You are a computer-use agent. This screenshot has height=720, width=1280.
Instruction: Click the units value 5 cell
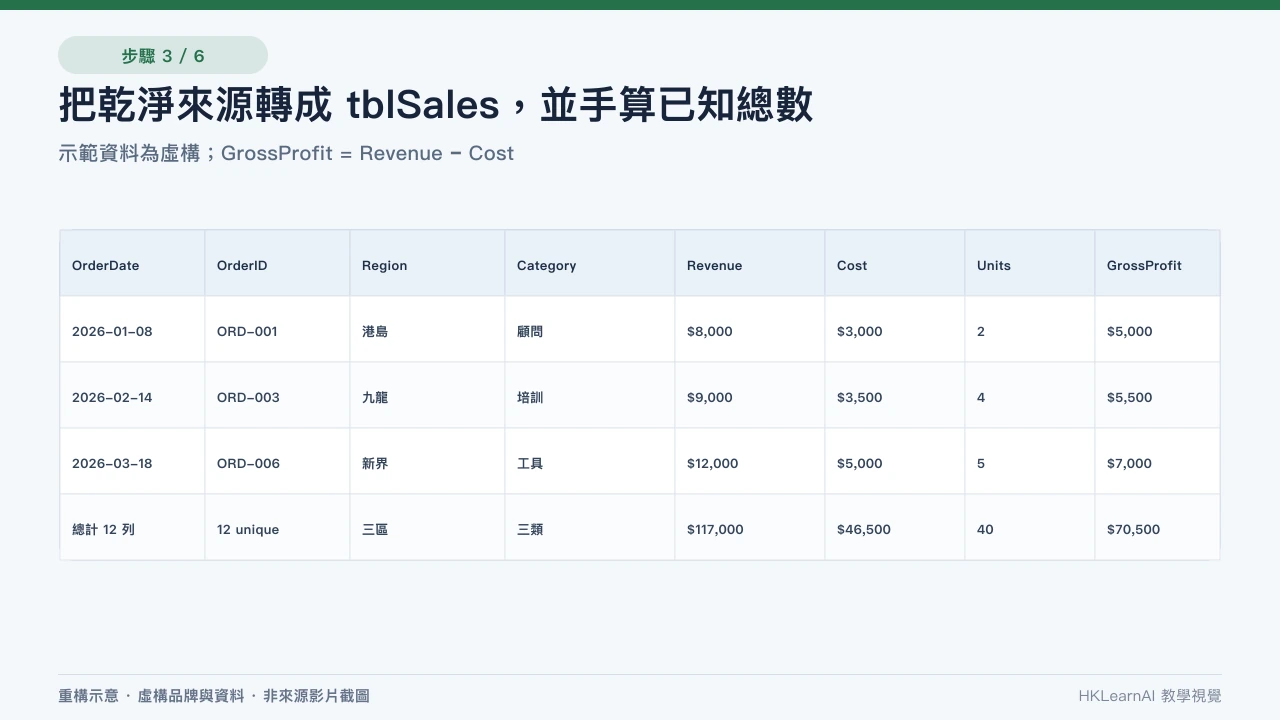tap(1030, 461)
